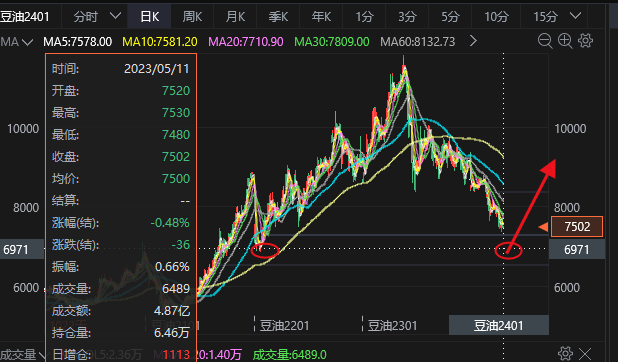Select the 豆油2201 contract segment
This screenshot has height=362, width=618.
(284, 326)
